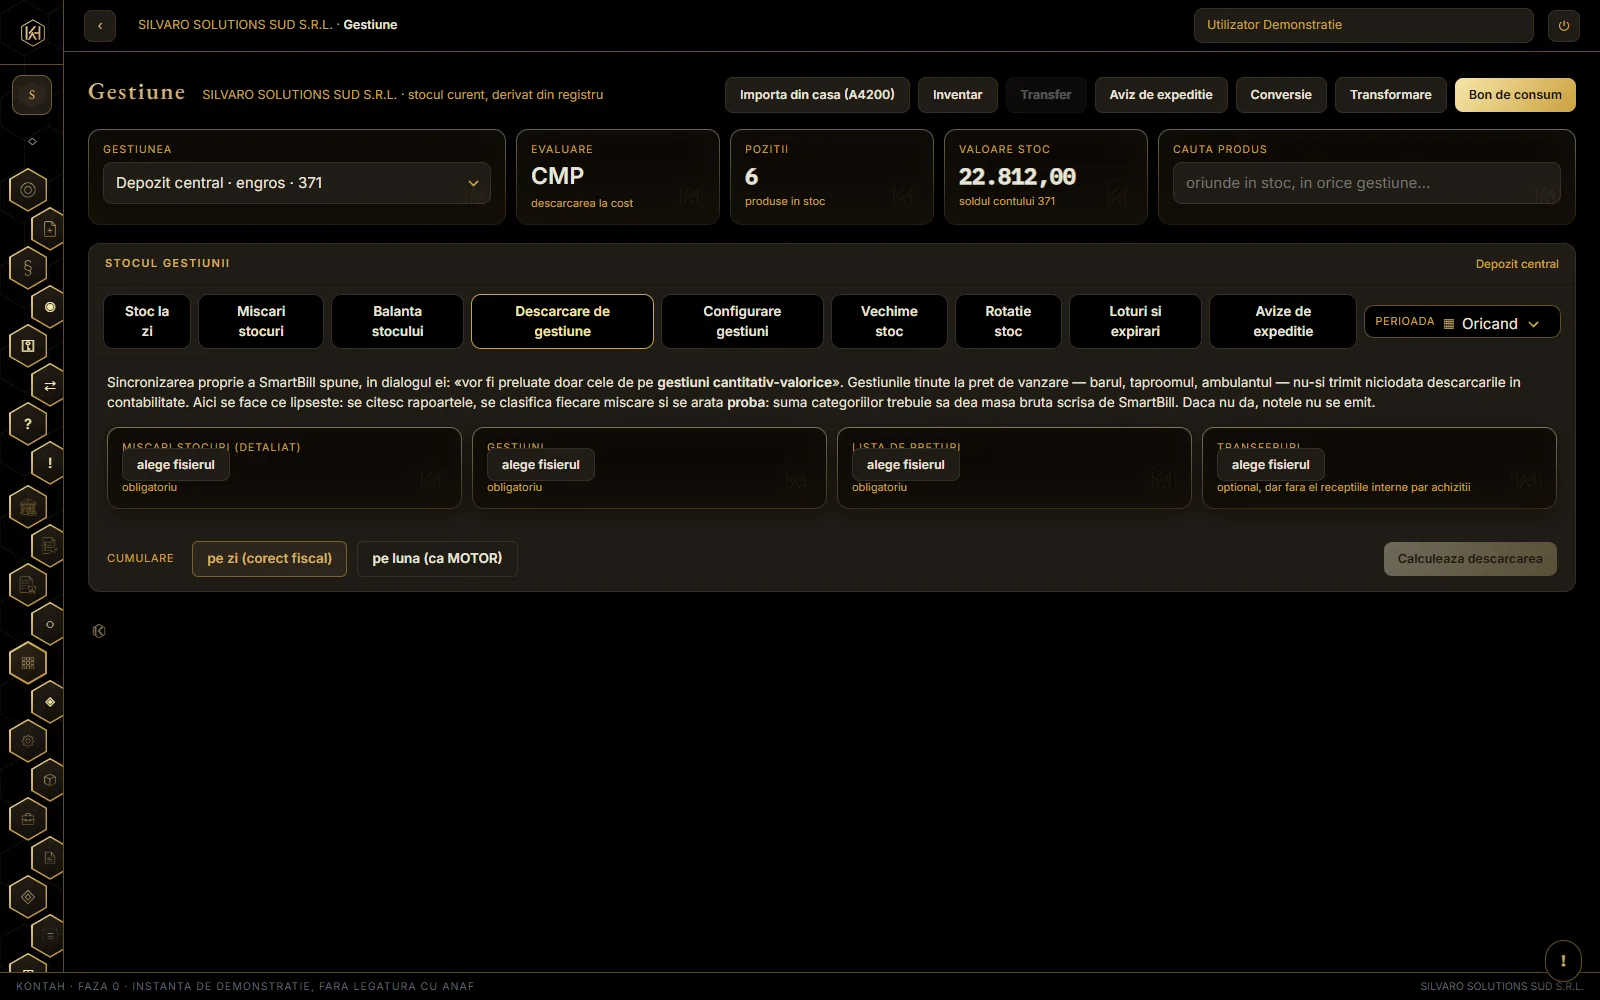
Task: Expand the Gestiunea 'Depozit central' dropdown
Action: click(297, 183)
